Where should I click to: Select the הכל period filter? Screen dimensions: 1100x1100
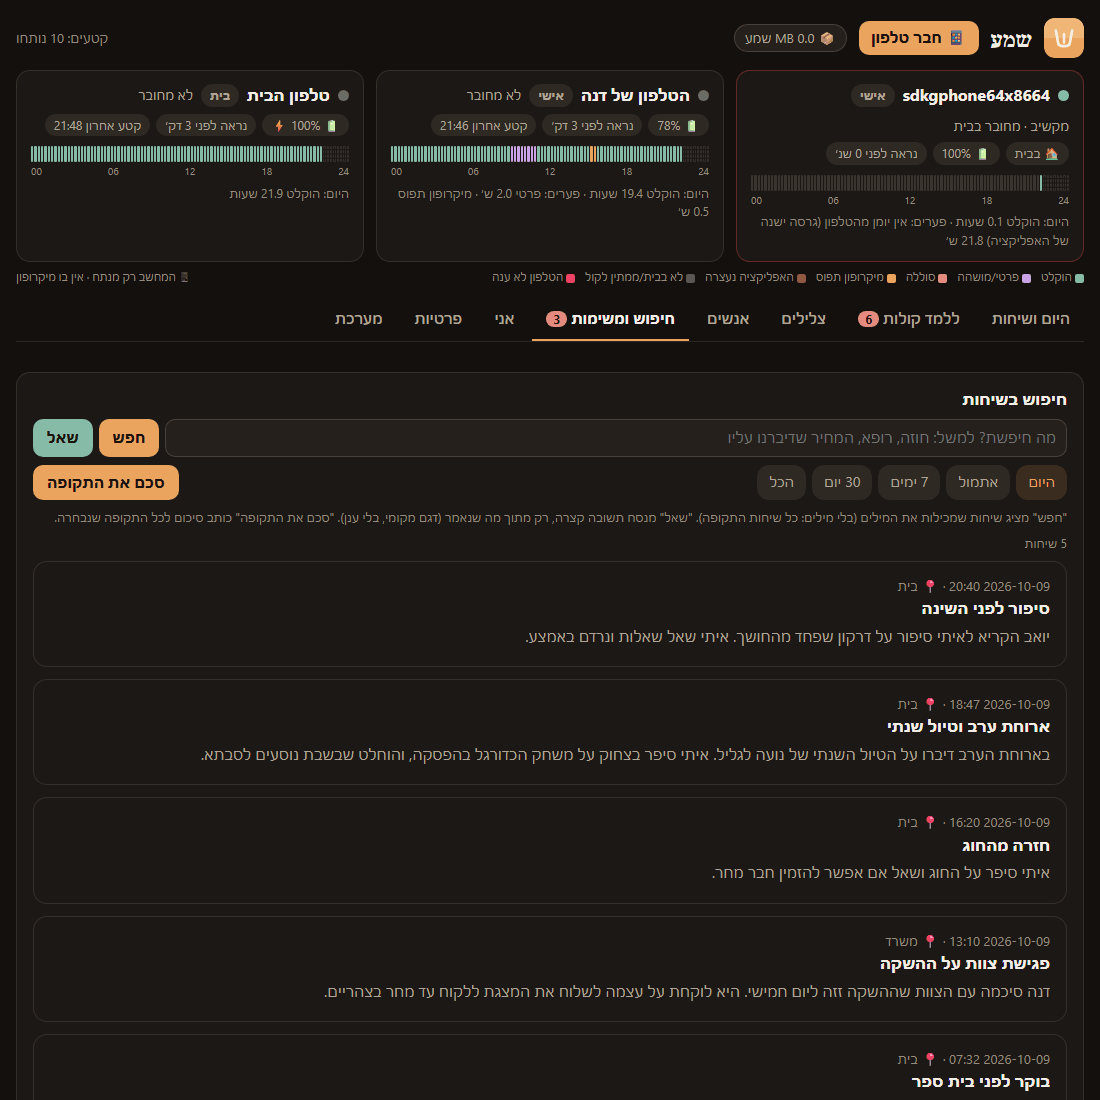(x=782, y=483)
